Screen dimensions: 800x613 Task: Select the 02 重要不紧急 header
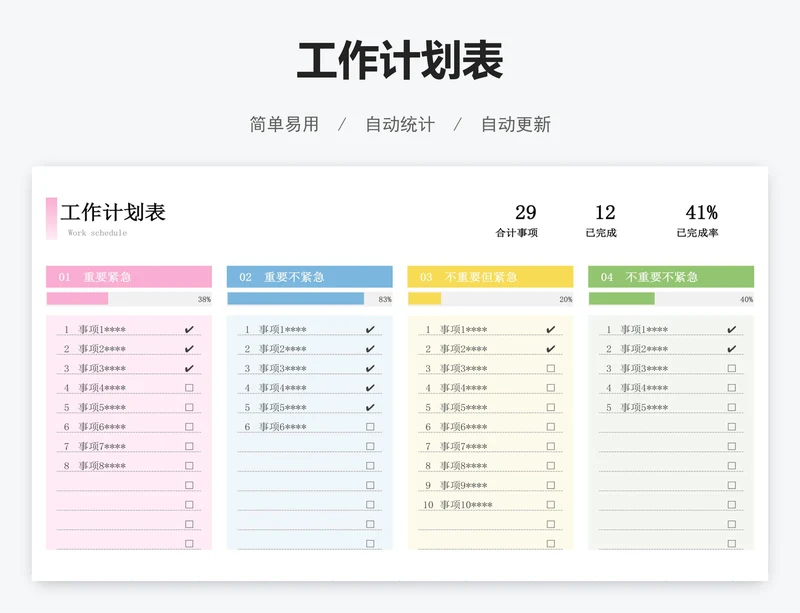coord(310,277)
